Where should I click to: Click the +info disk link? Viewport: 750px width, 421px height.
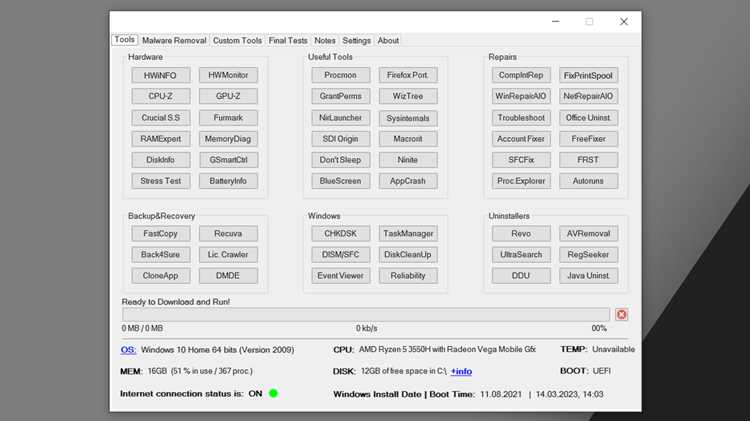pos(461,371)
